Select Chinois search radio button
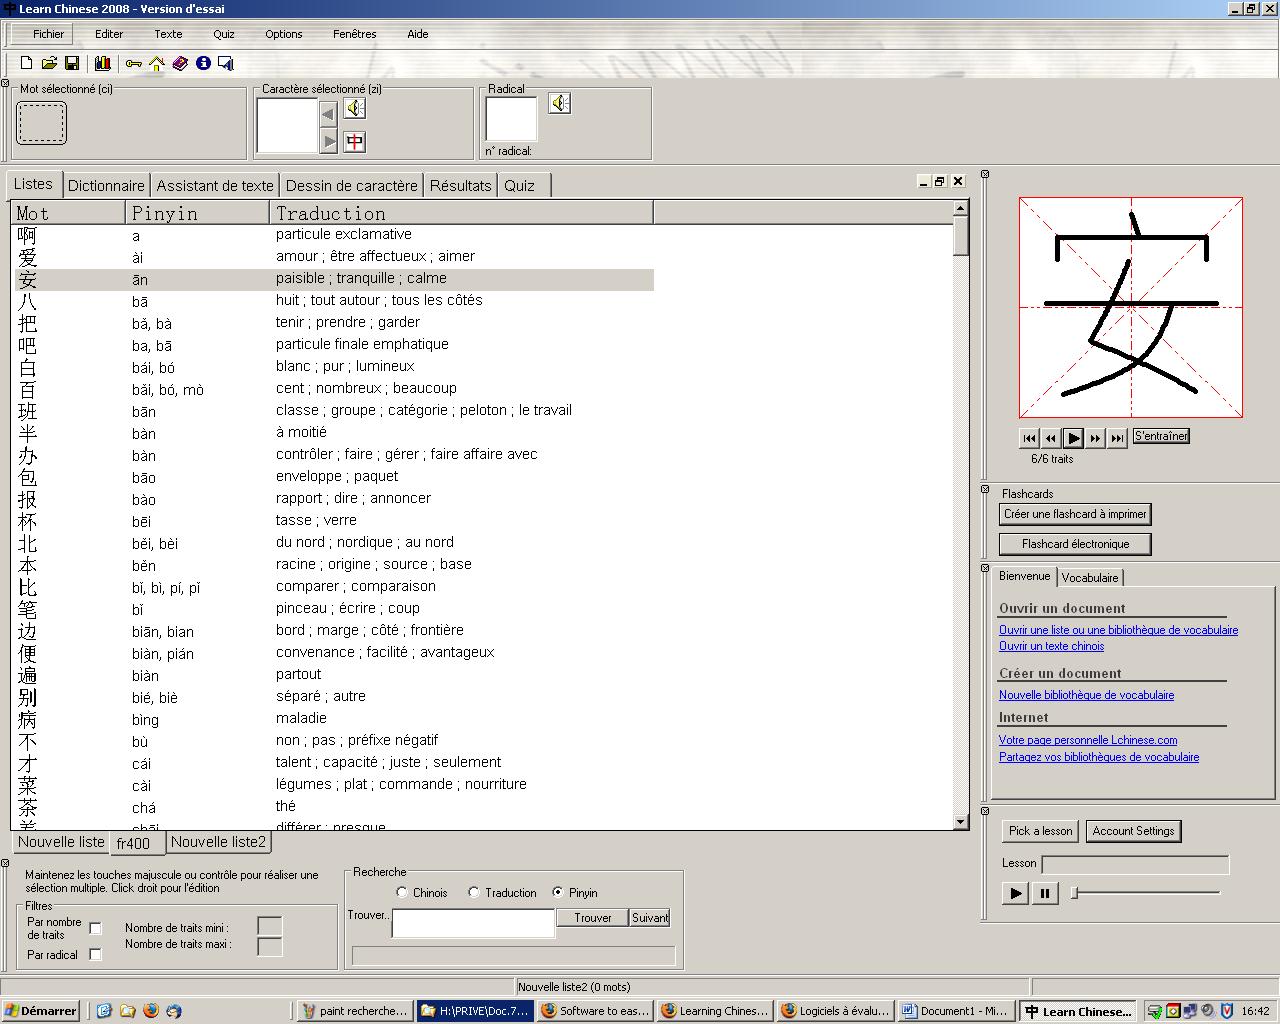This screenshot has height=1024, width=1280. pyautogui.click(x=402, y=892)
